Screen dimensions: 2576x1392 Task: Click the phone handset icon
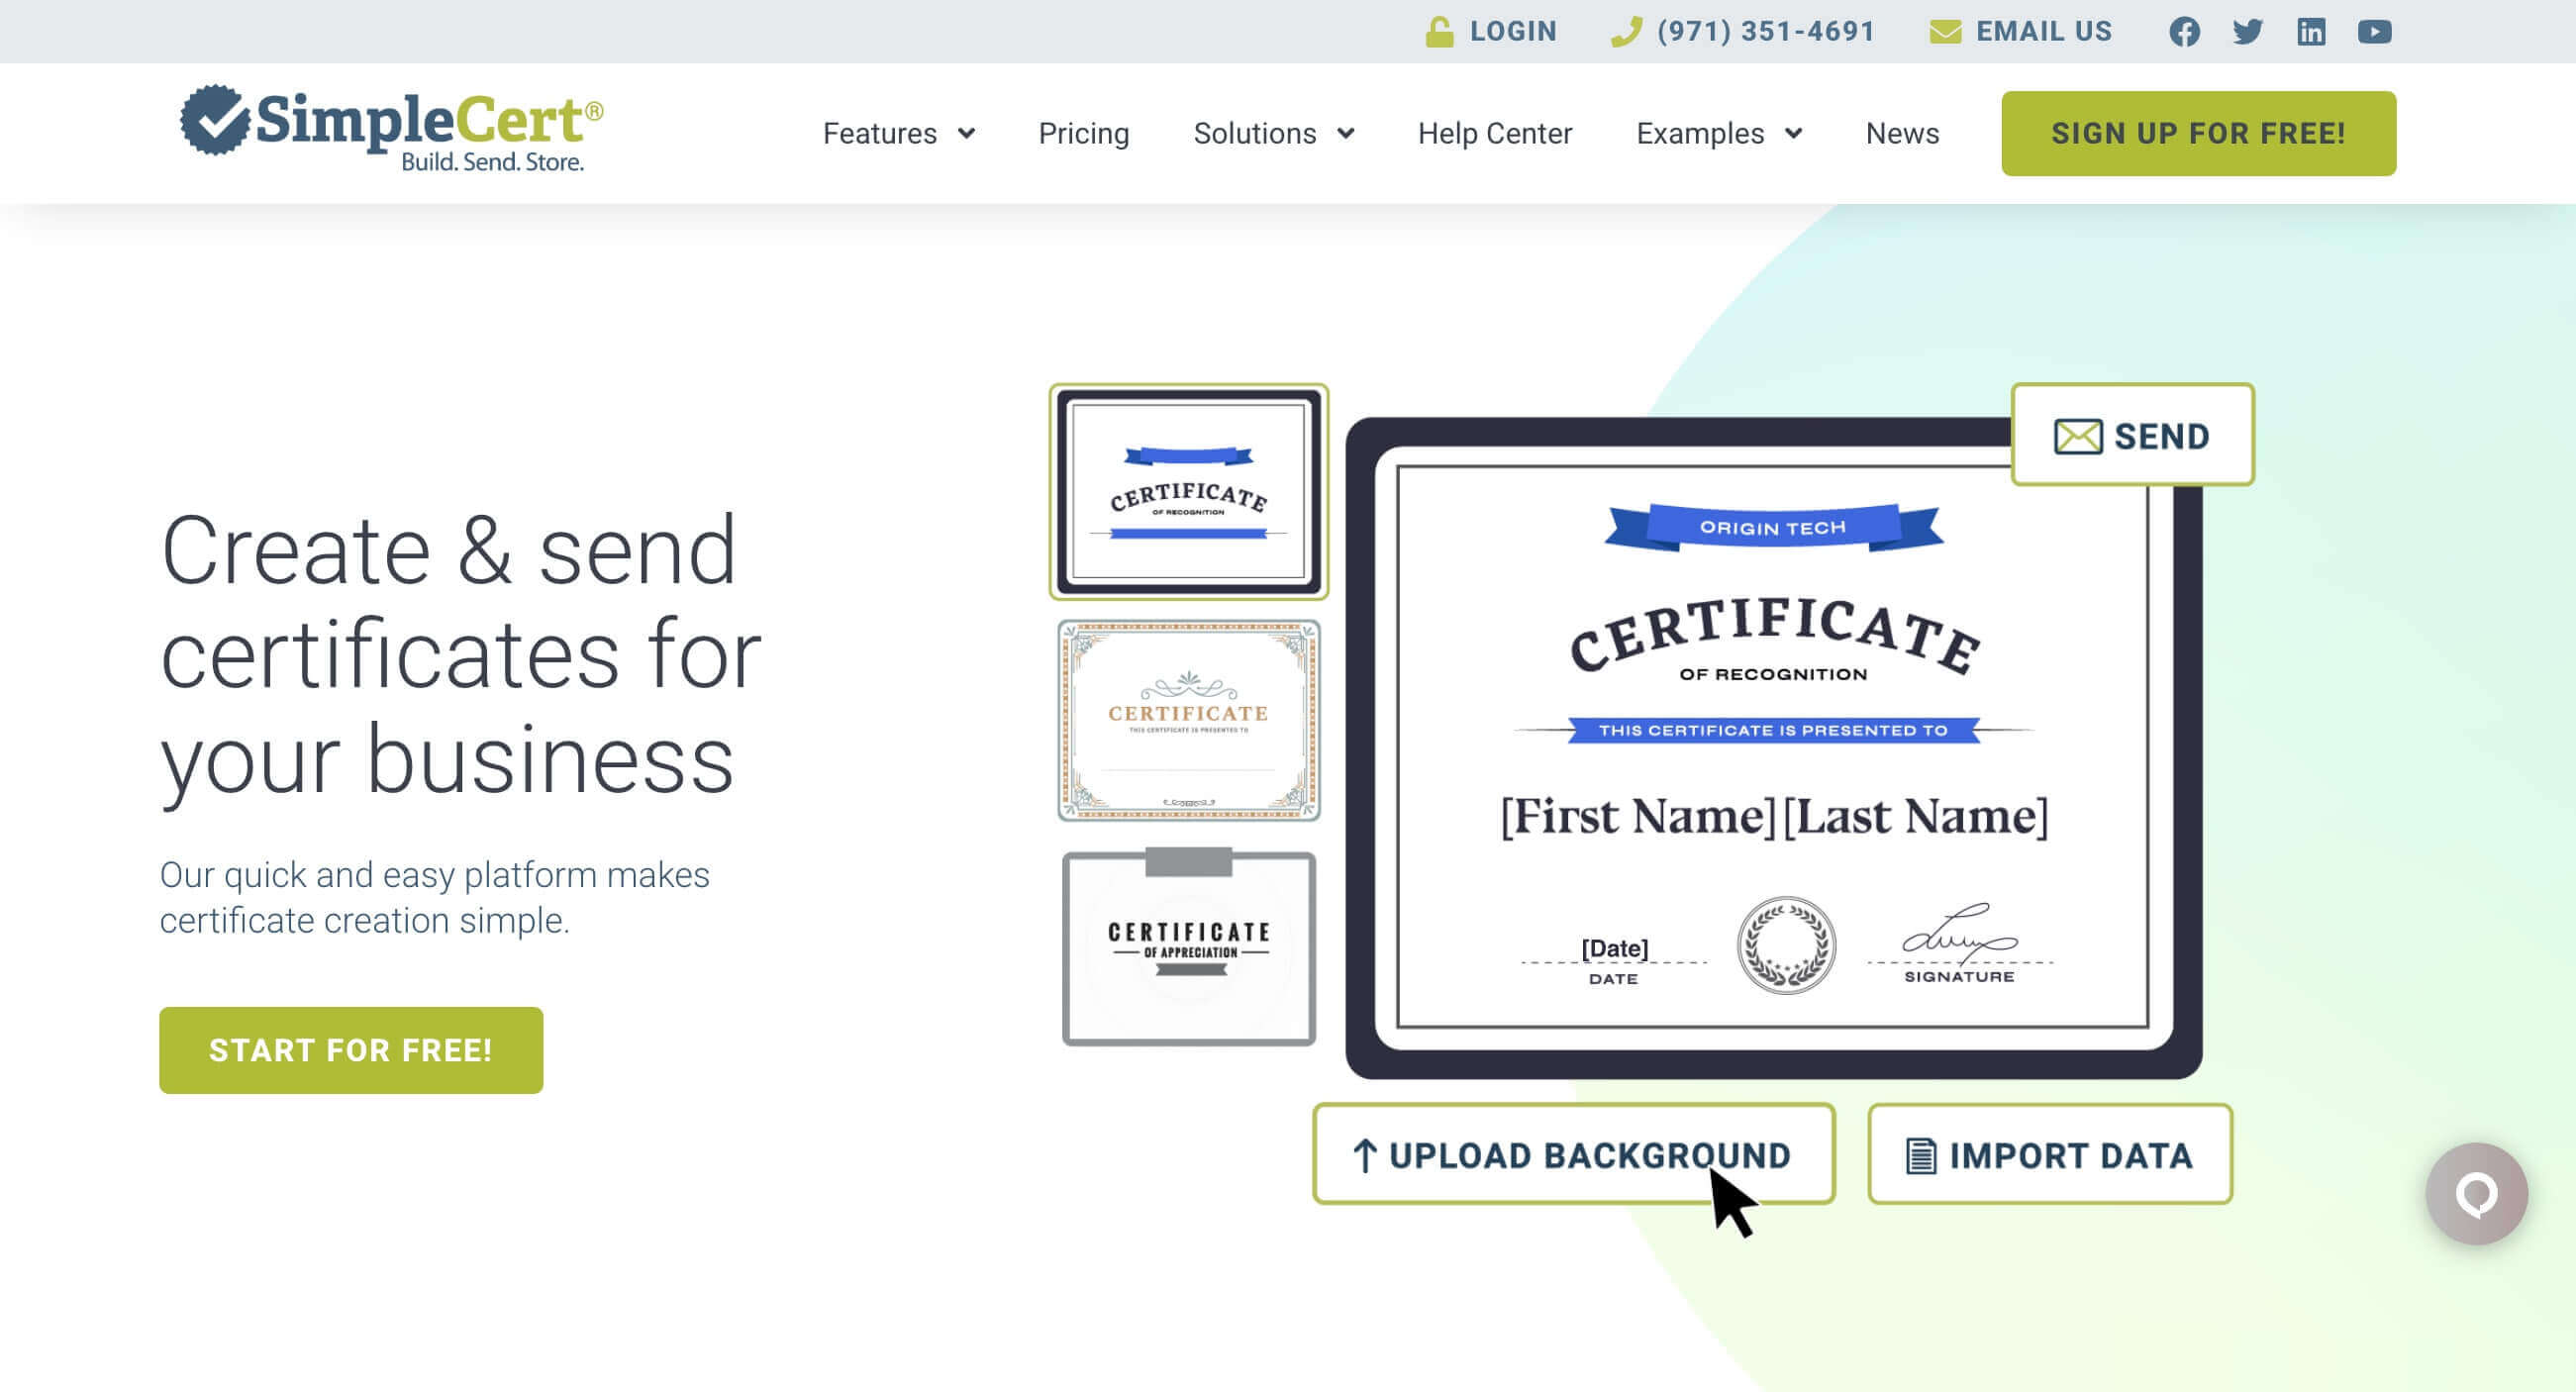coord(1626,32)
